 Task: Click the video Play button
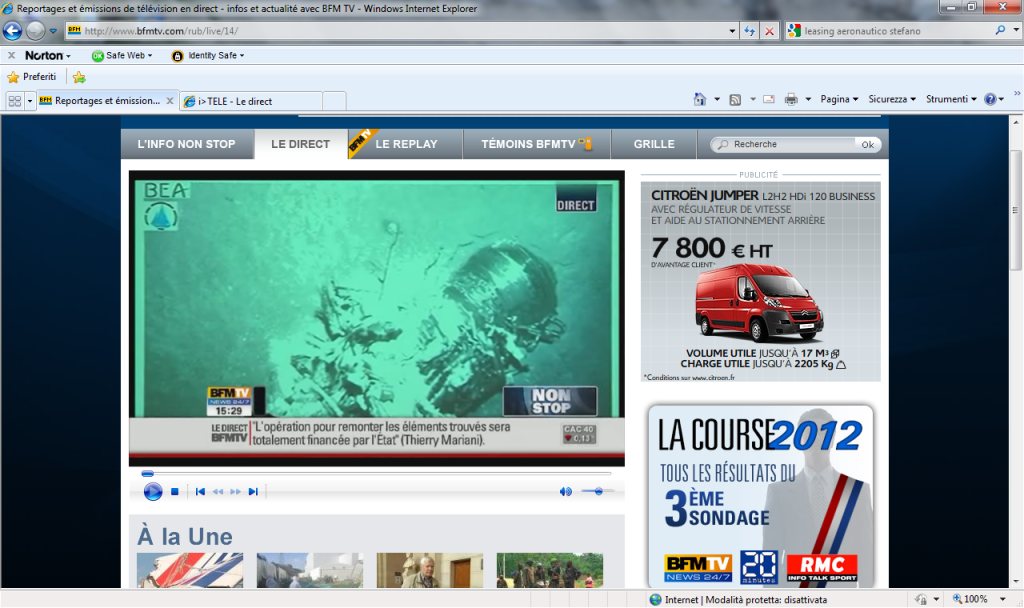153,491
